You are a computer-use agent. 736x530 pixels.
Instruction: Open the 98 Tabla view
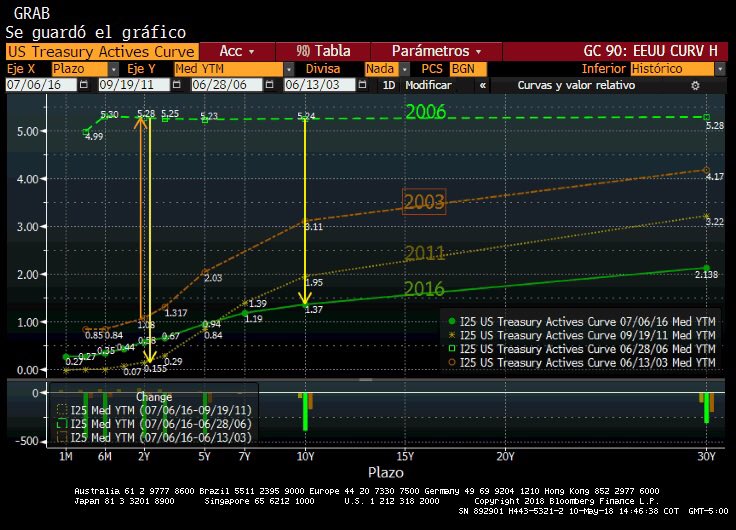click(x=323, y=51)
